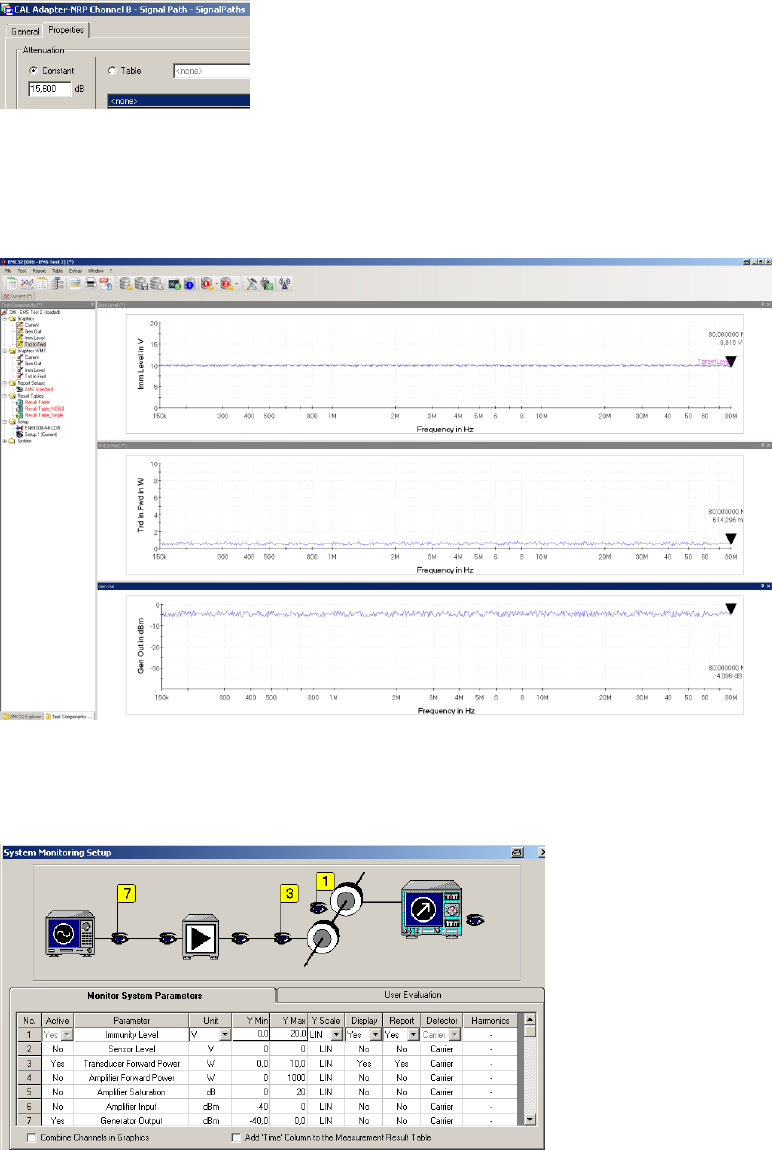Image resolution: width=772 pixels, height=1150 pixels.
Task: Click the report list icon in EMC32 toolbar
Action: pyautogui.click(x=42, y=284)
